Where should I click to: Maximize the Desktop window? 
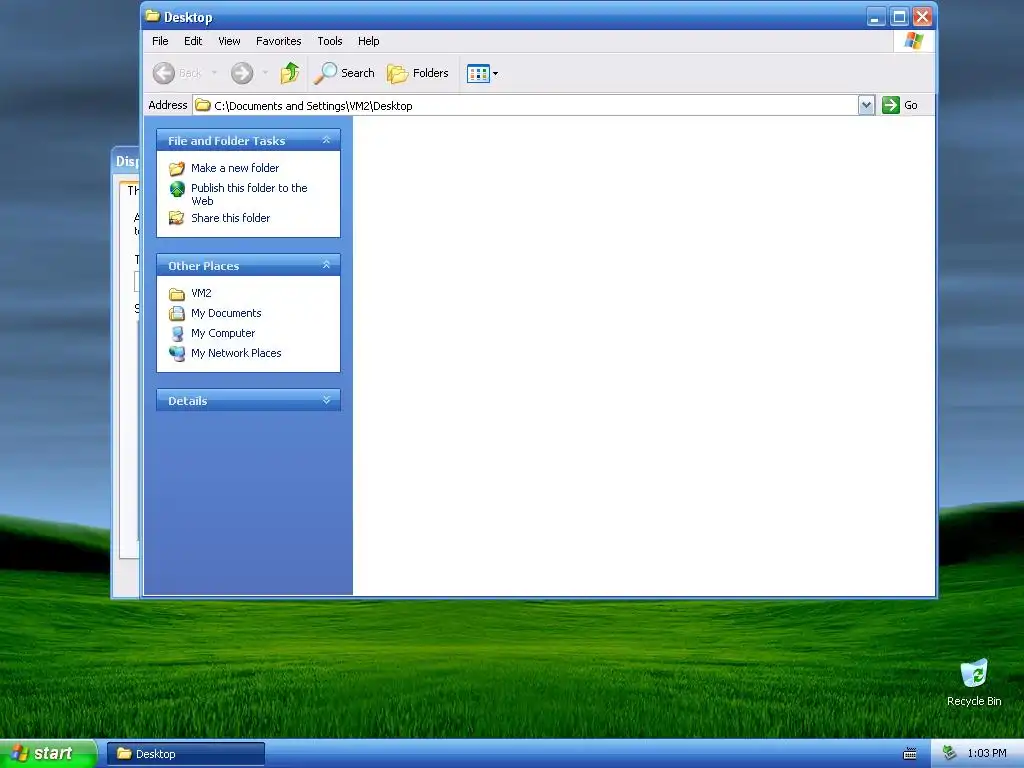click(x=899, y=16)
